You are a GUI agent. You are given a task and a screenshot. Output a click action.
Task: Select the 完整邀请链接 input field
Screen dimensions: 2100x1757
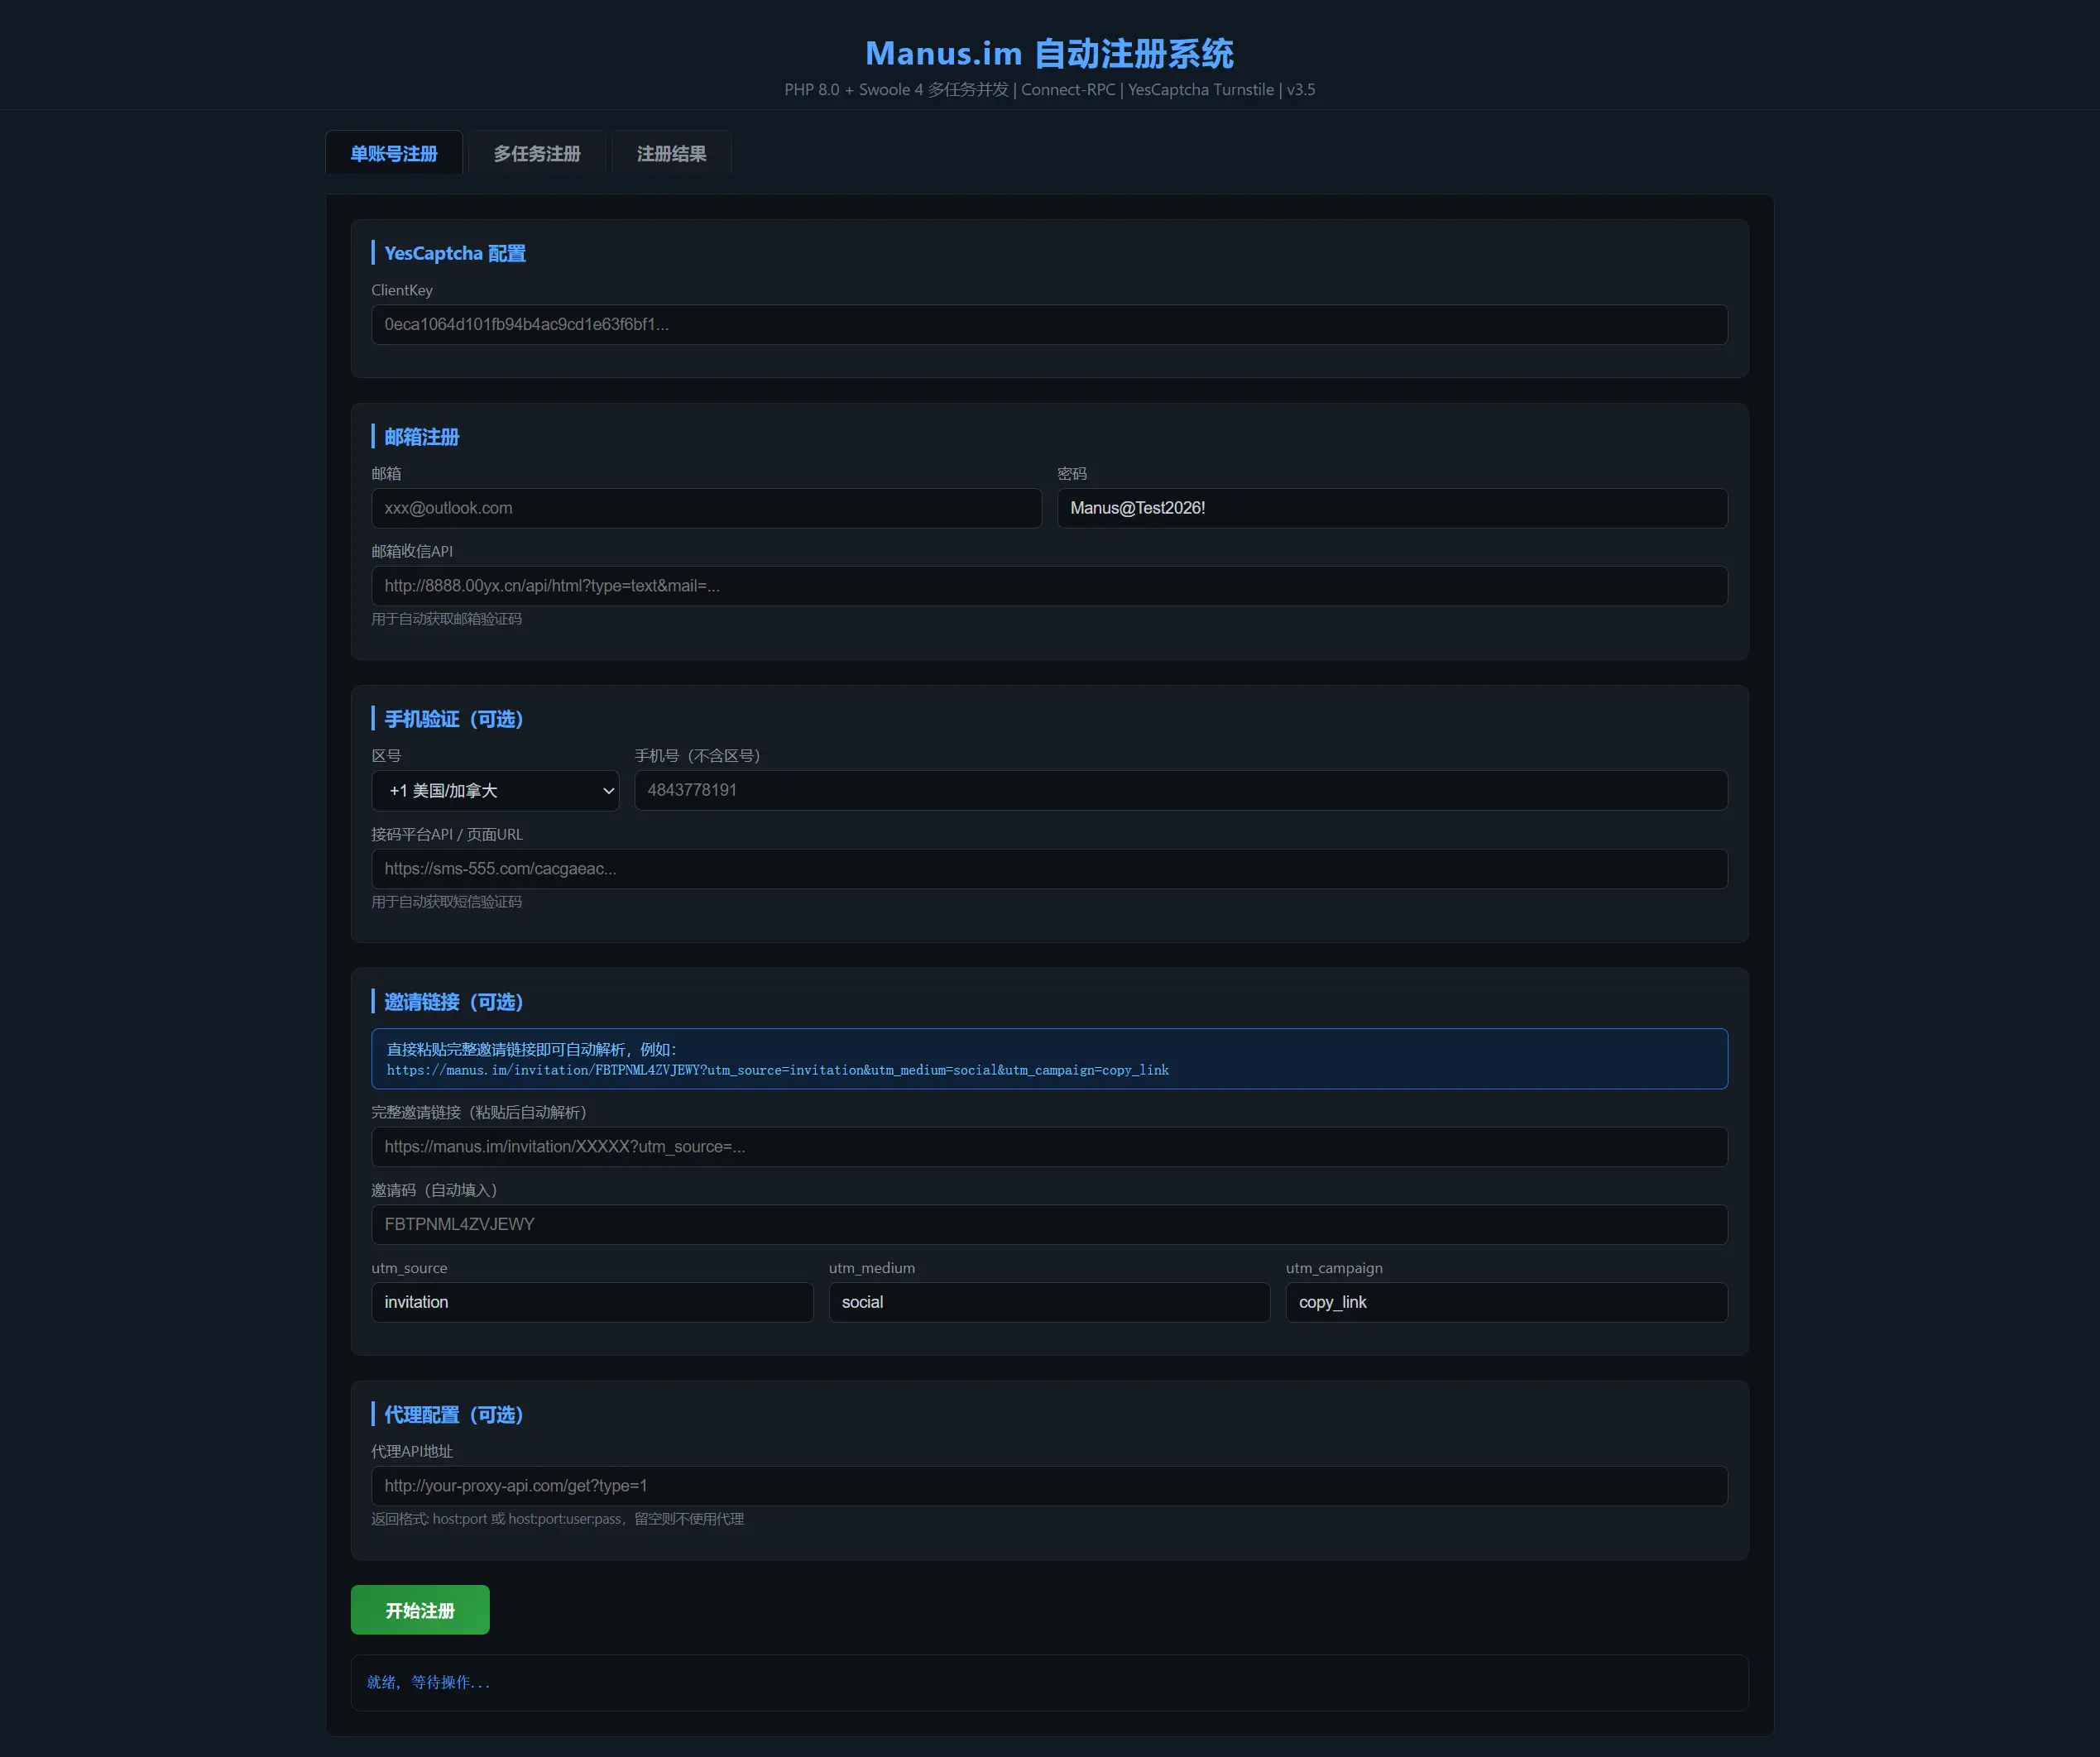point(1048,1146)
